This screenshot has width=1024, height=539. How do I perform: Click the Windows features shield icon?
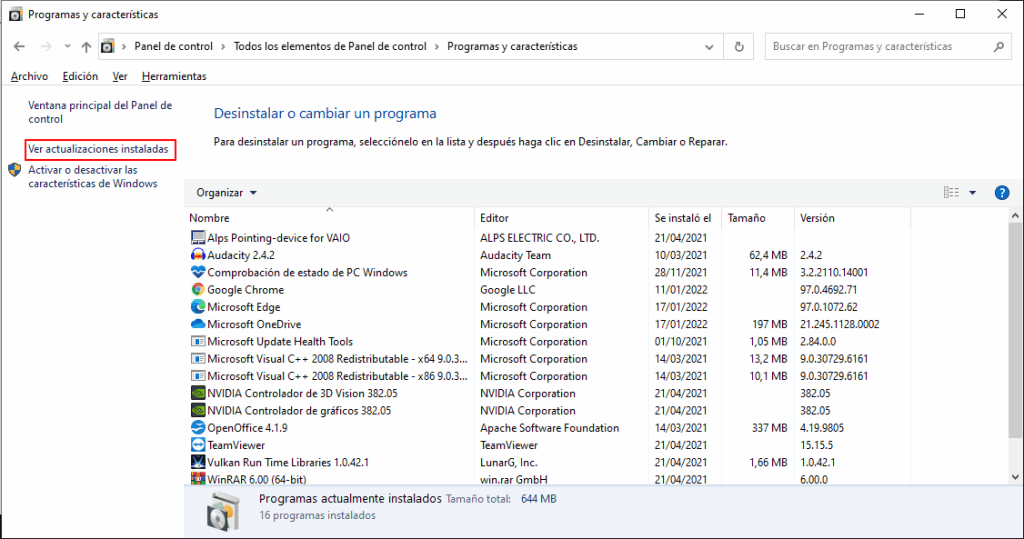point(14,170)
